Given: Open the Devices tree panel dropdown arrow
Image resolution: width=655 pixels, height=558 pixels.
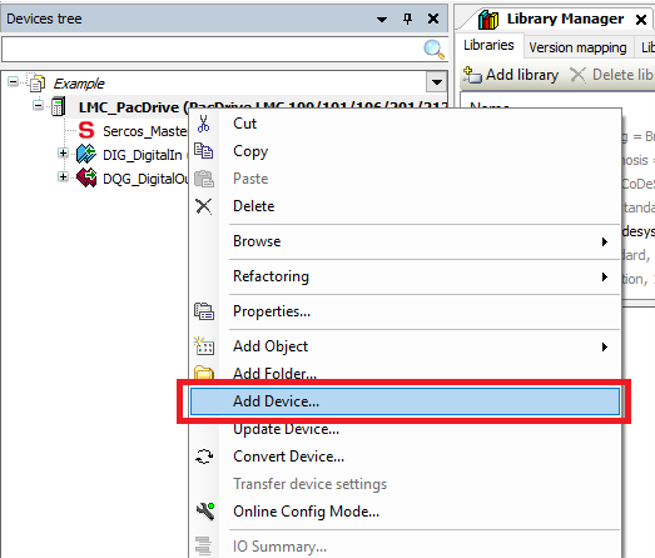Looking at the screenshot, I should pos(382,19).
